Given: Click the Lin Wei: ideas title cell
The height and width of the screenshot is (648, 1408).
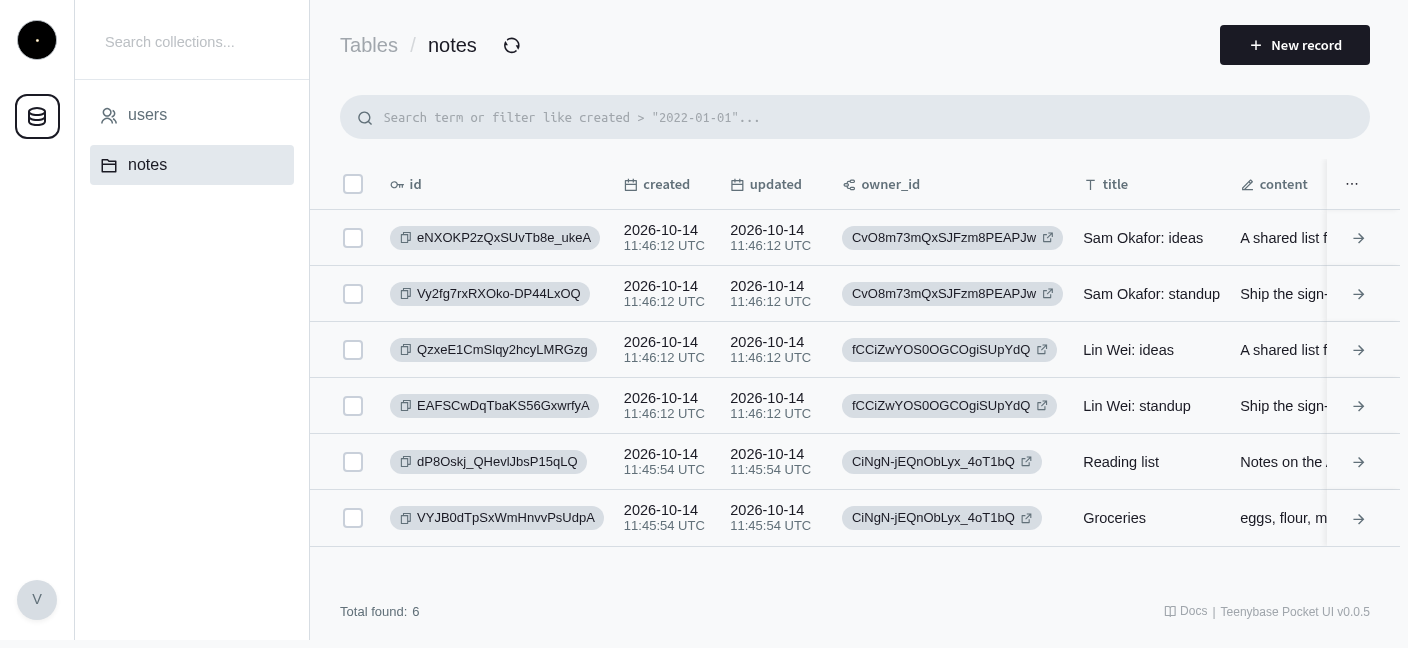Looking at the screenshot, I should click(1128, 350).
